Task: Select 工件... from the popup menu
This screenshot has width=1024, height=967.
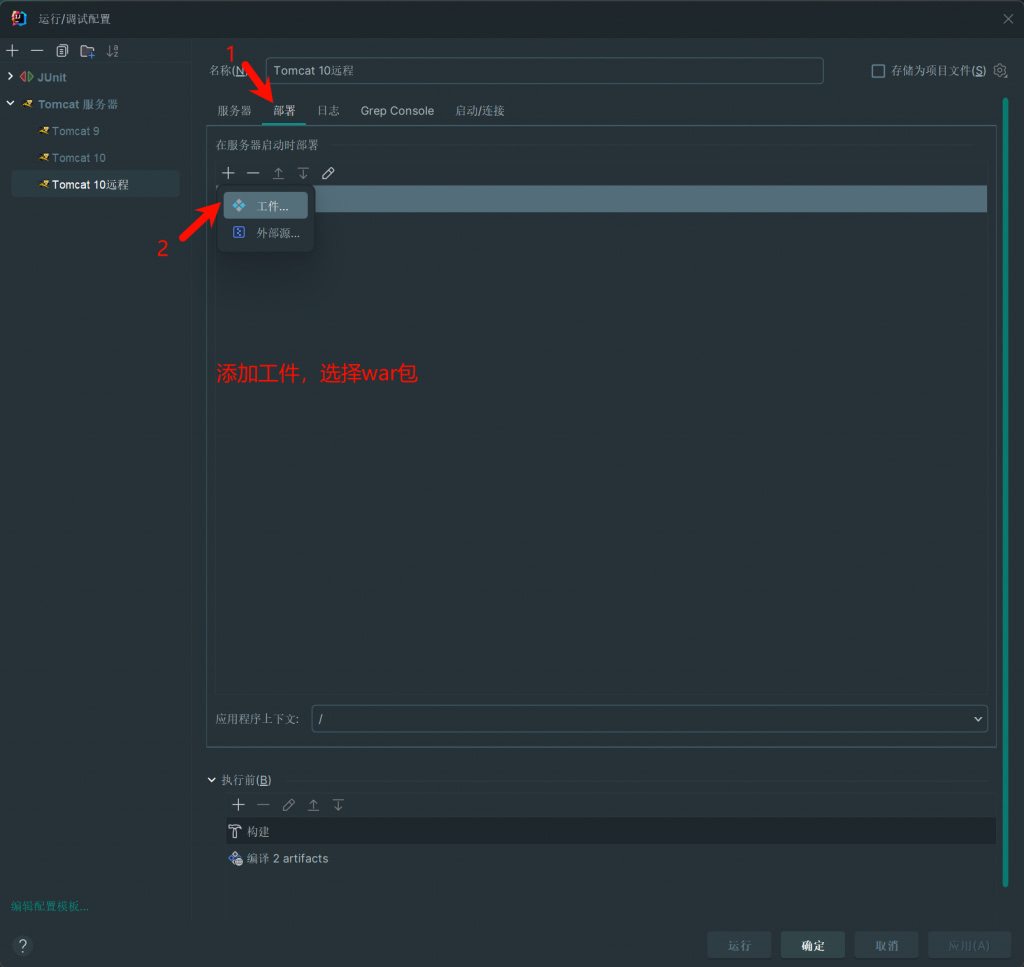Action: 266,206
